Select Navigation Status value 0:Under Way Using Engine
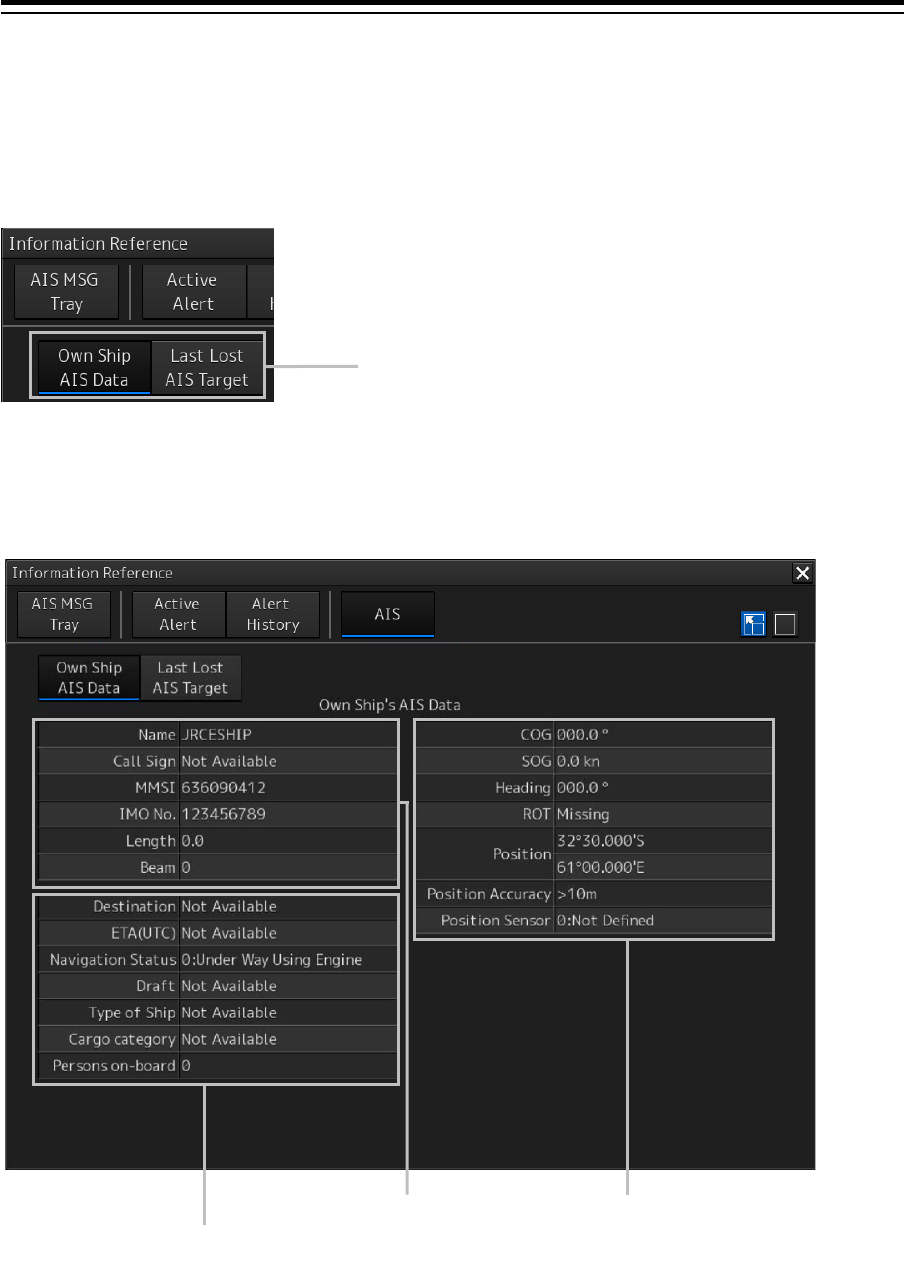Screen dimensions: 904x1288 click(271, 960)
